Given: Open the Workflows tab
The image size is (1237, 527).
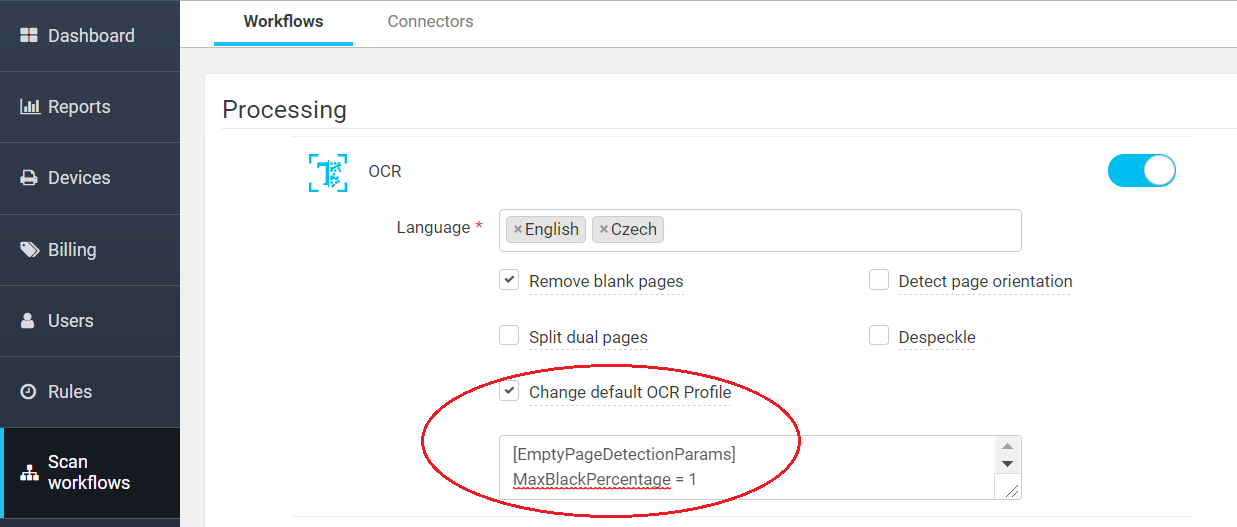Looking at the screenshot, I should tap(283, 21).
